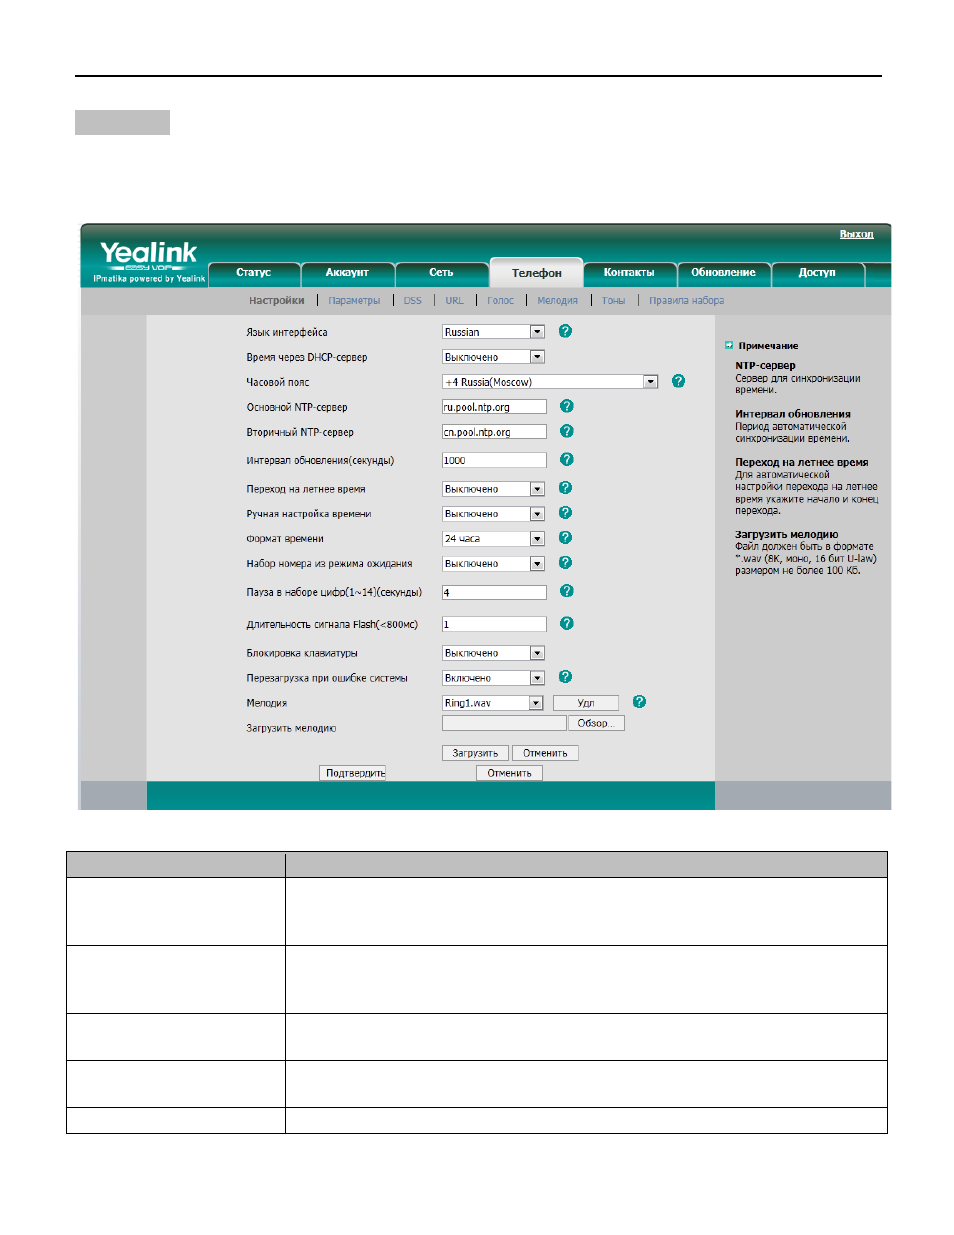Go to the Обновление tab

tap(723, 273)
